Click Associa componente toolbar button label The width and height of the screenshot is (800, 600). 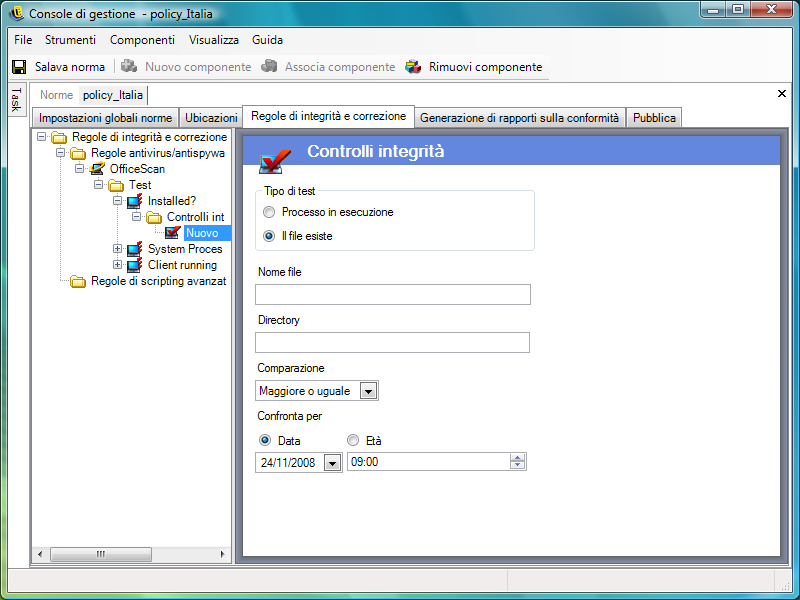tap(340, 67)
